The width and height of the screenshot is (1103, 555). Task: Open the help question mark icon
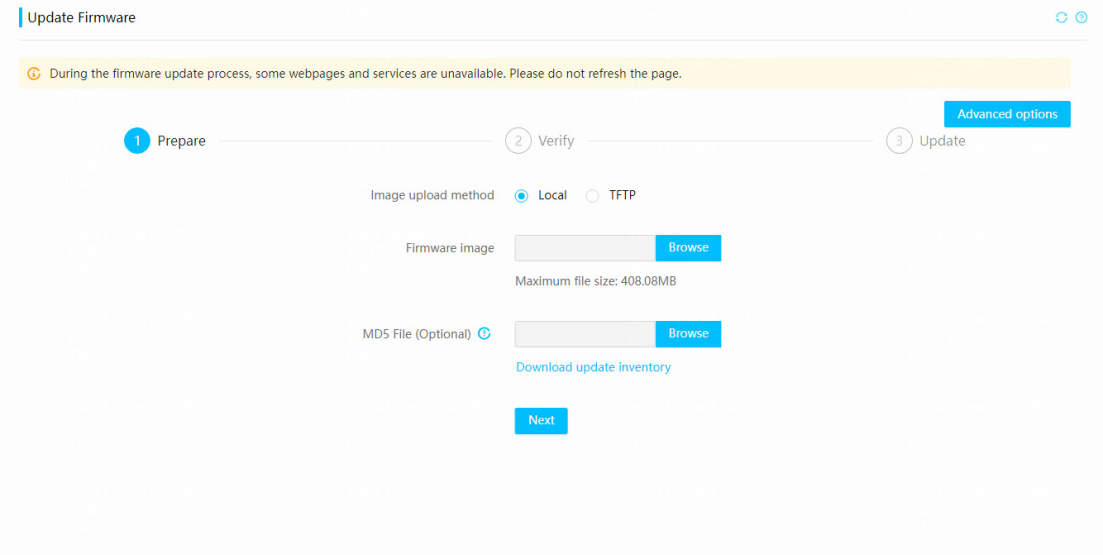click(x=1082, y=18)
